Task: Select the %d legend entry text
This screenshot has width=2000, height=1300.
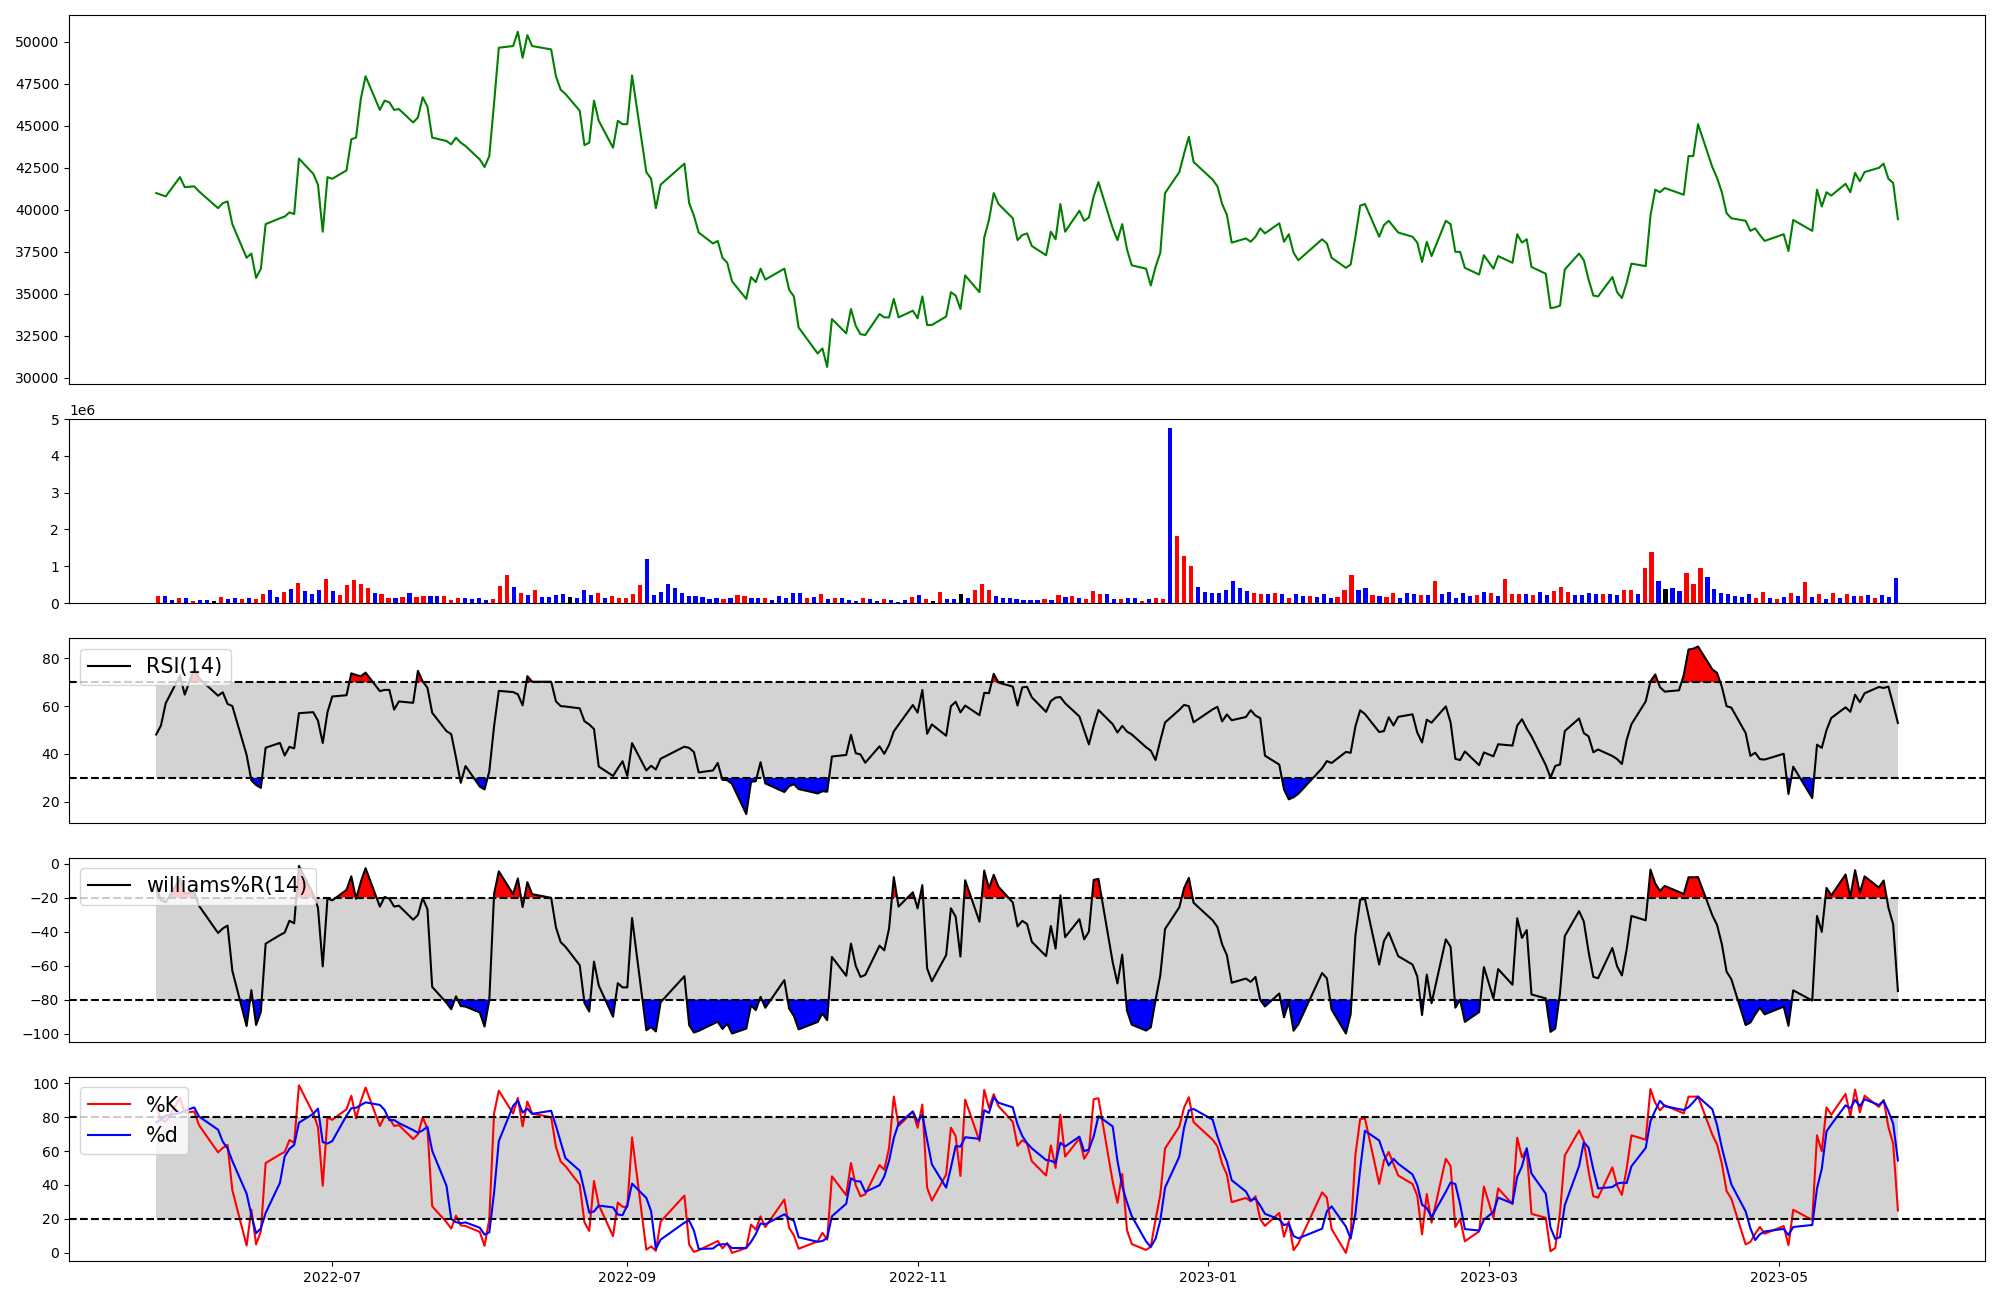Action: (x=162, y=1135)
